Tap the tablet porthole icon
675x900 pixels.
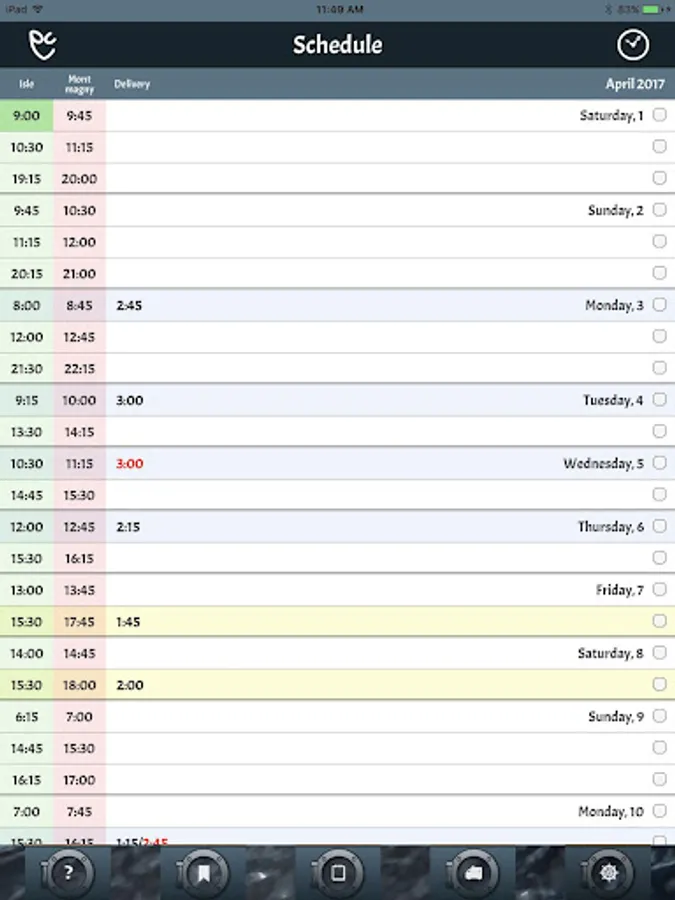click(x=338, y=873)
